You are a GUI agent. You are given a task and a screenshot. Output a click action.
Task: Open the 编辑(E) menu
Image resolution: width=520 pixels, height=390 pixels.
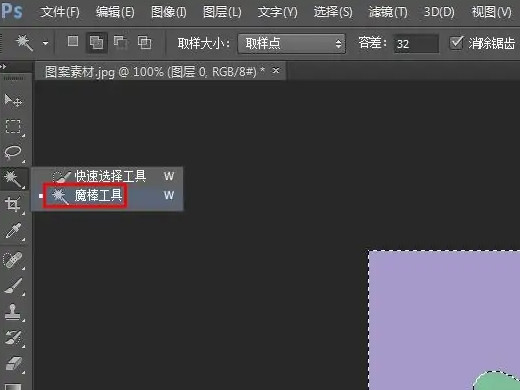pos(115,12)
